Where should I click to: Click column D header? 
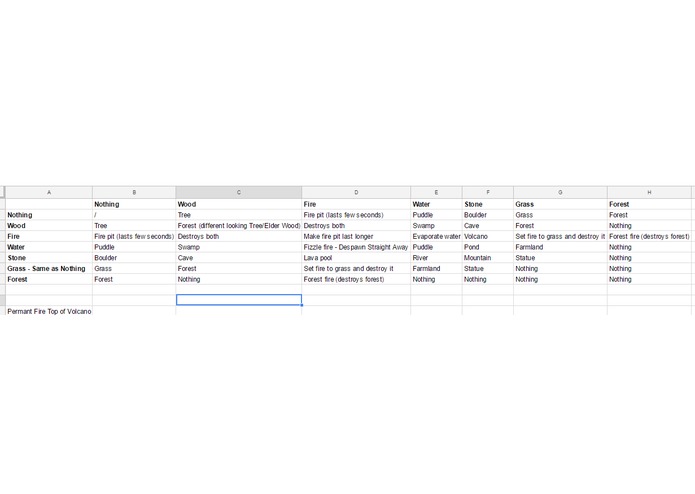point(356,192)
